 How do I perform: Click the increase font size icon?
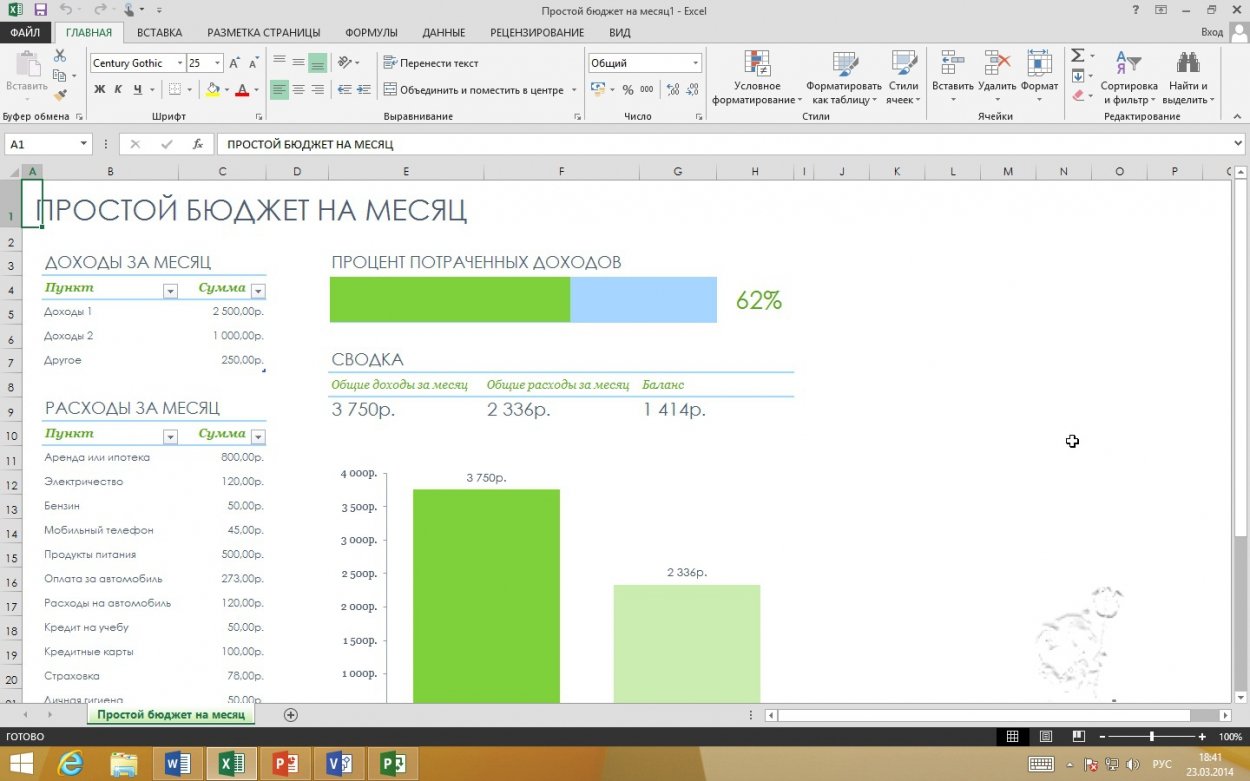point(235,63)
